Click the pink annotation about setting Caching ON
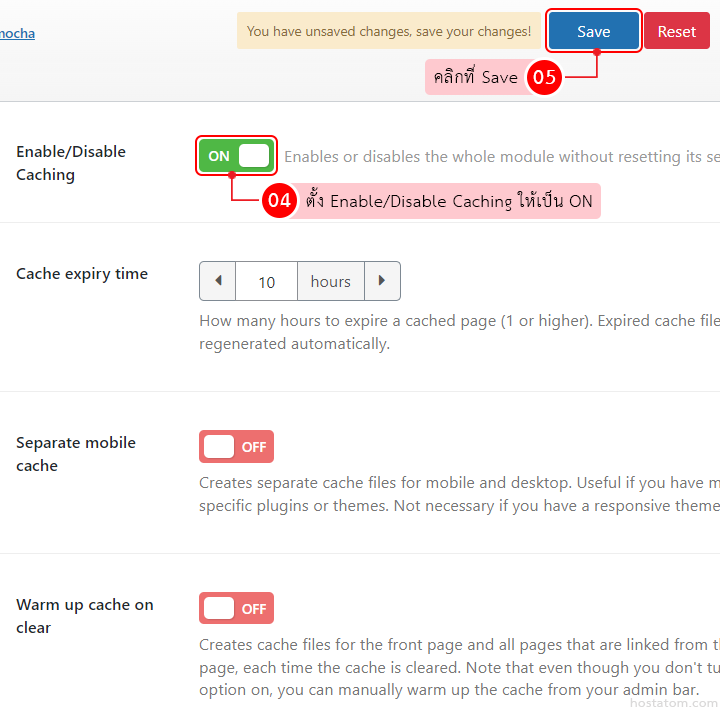 pyautogui.click(x=449, y=201)
